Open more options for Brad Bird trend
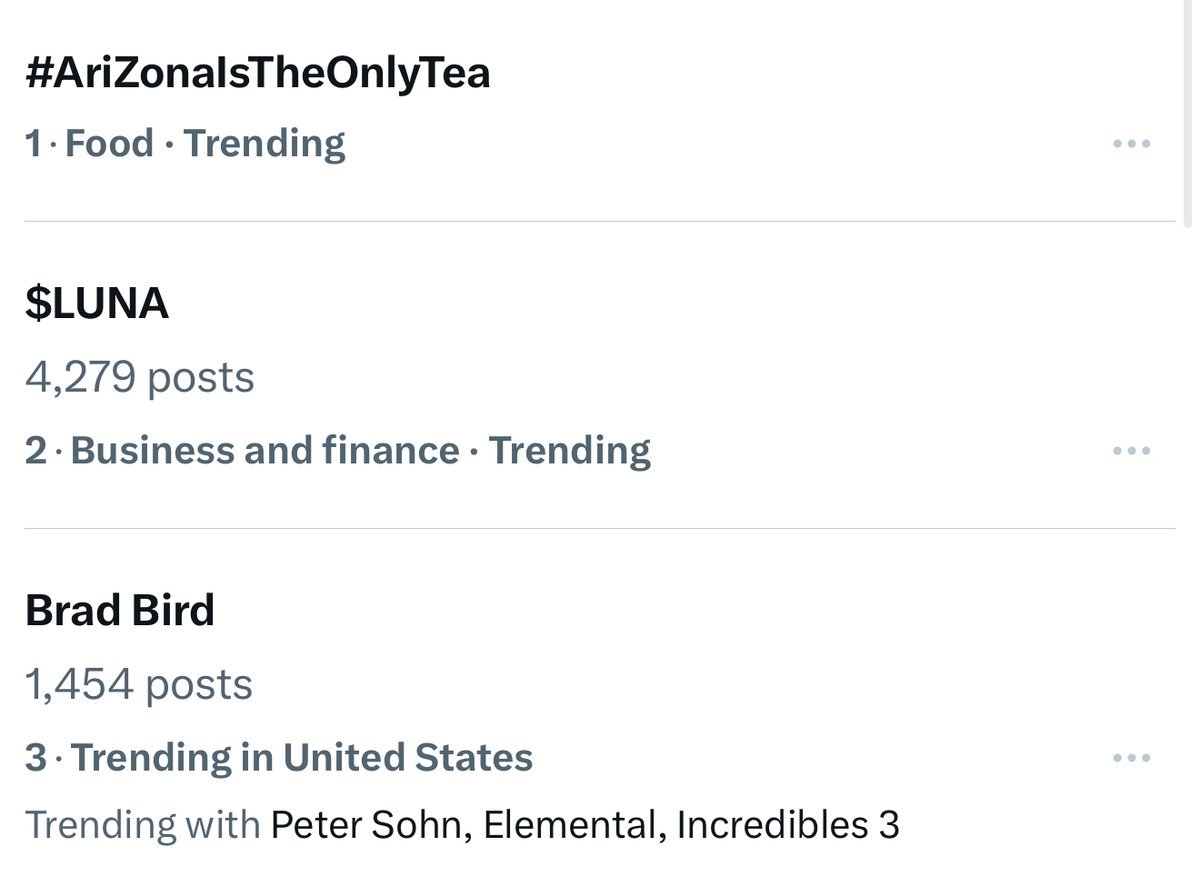Screen dimensions: 1200x896 [x=1131, y=758]
